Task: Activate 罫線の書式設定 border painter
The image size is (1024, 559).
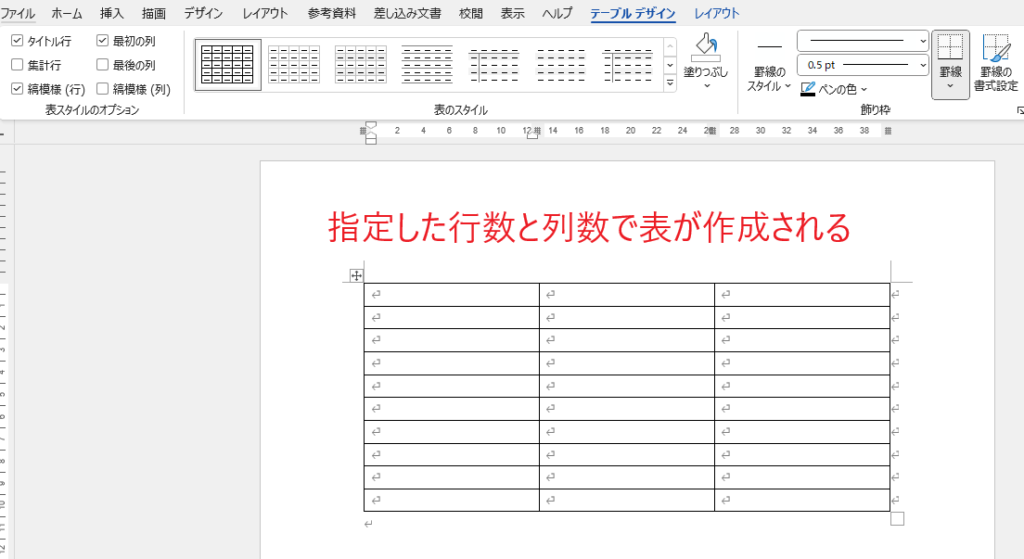Action: point(996,63)
